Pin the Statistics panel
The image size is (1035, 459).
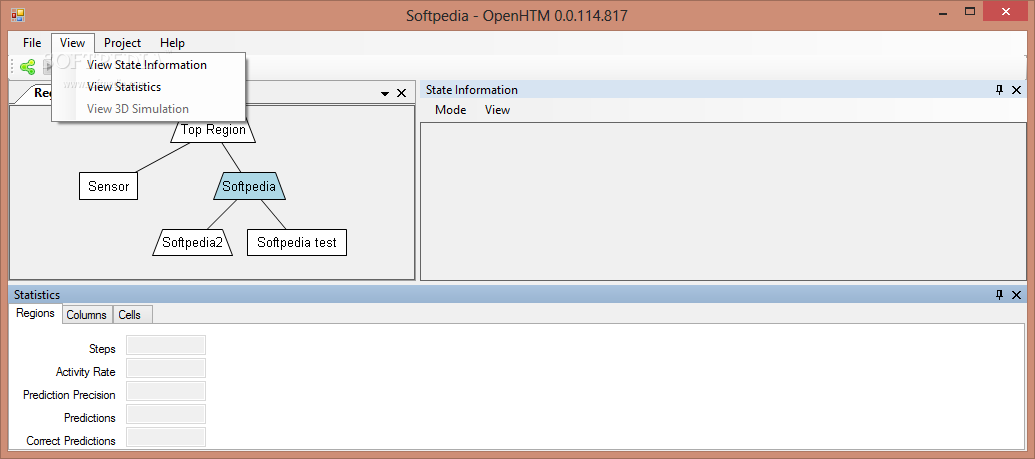999,295
